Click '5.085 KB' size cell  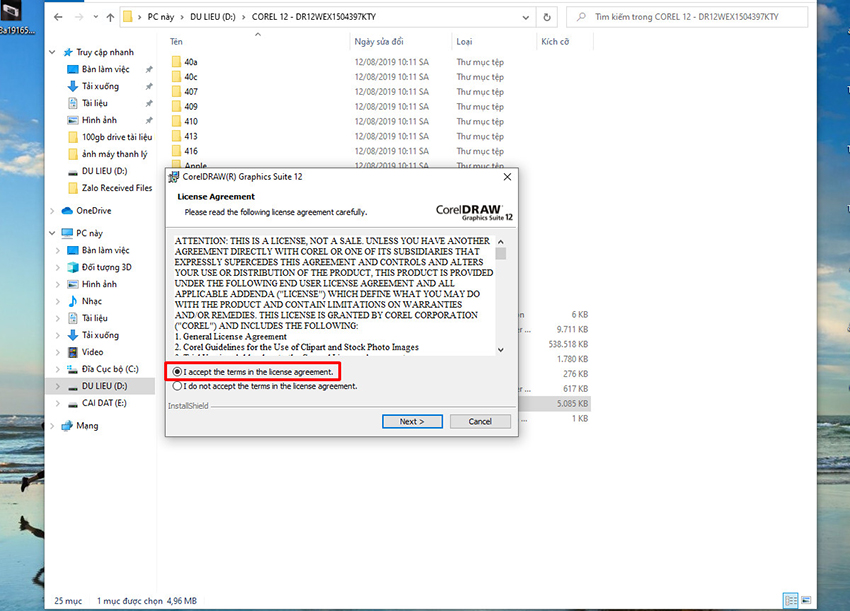pyautogui.click(x=572, y=403)
